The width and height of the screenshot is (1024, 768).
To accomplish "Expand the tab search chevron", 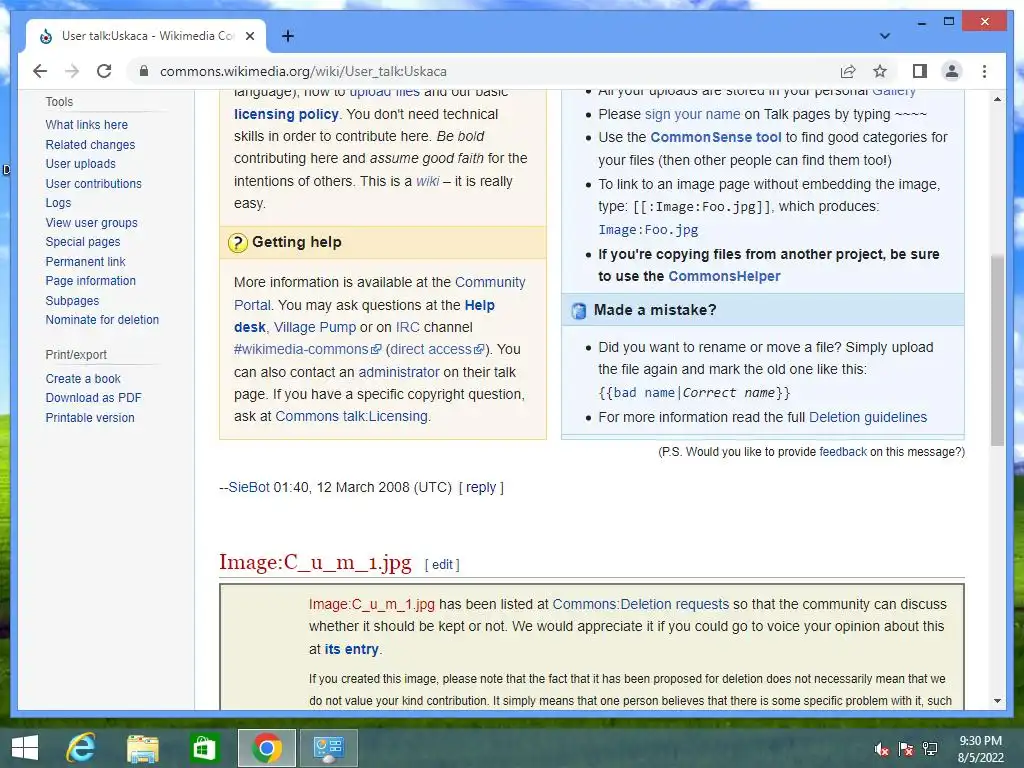I will tap(885, 36).
